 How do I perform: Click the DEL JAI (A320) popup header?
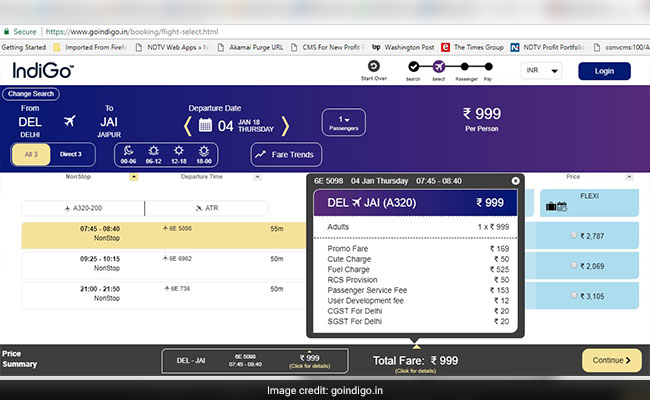tap(415, 203)
